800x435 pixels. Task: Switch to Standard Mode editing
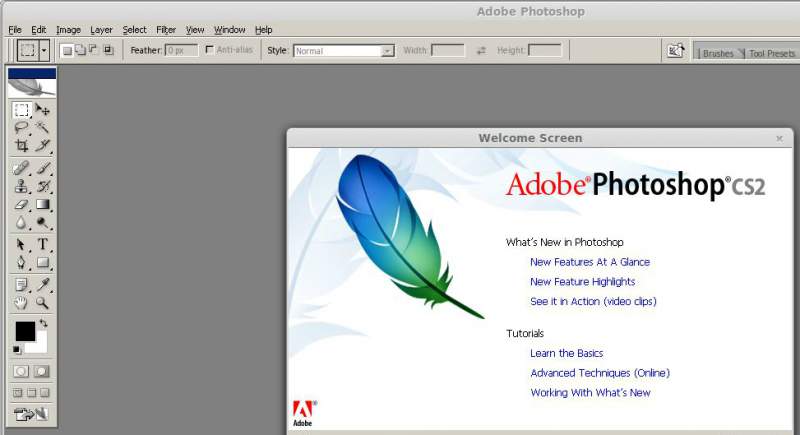[21, 371]
